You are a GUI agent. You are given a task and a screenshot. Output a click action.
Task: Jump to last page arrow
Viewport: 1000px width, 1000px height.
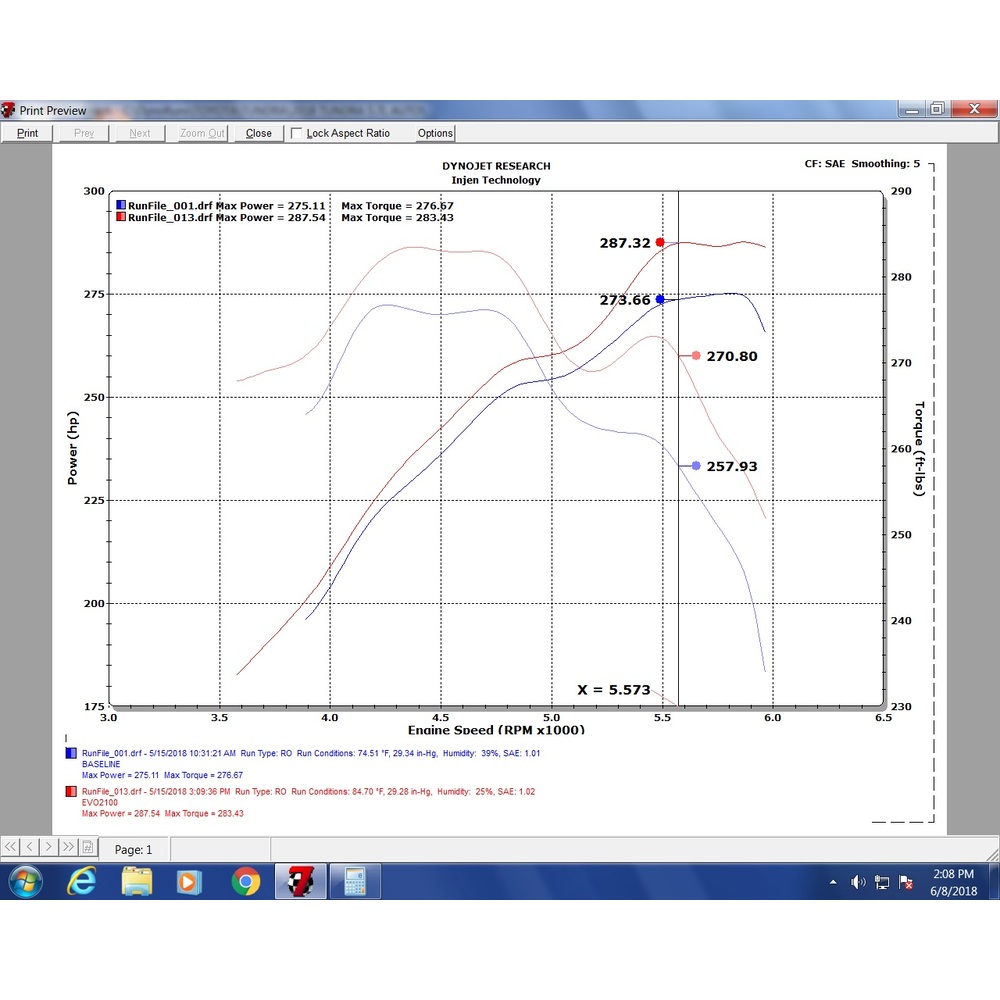tap(68, 847)
